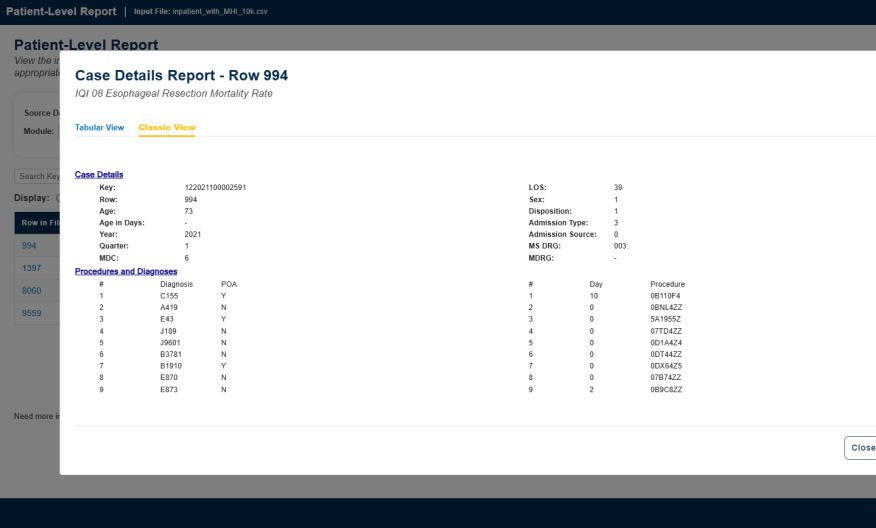This screenshot has height=528, width=876.
Task: Select the Classic View tab
Action: (167, 128)
